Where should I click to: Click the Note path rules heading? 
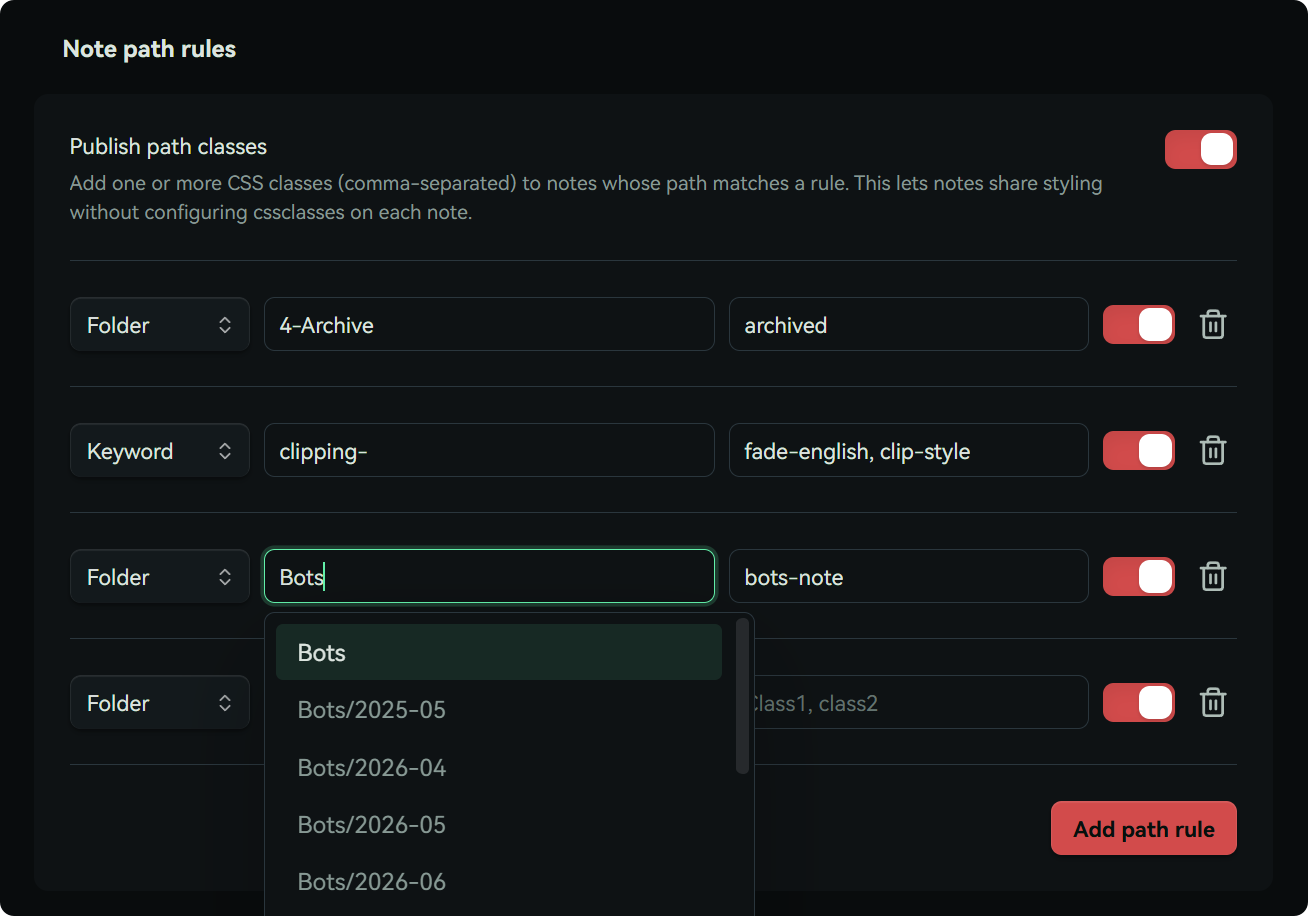pyautogui.click(x=149, y=49)
